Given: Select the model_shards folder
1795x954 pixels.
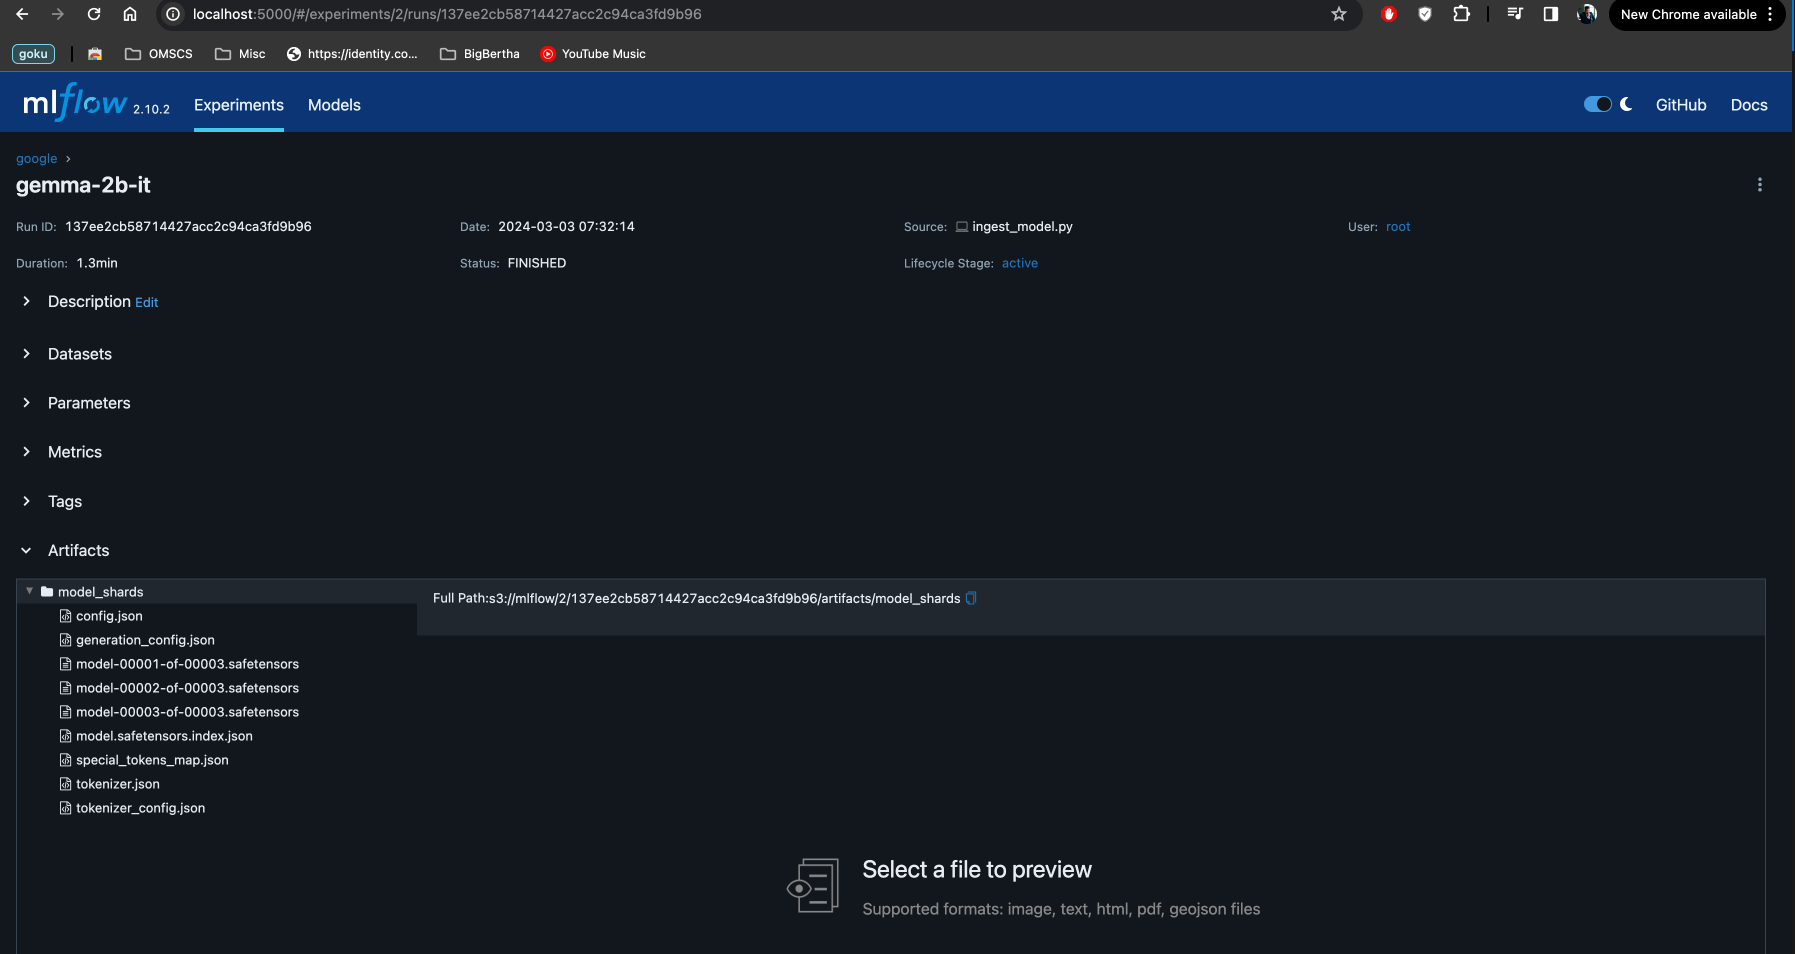Looking at the screenshot, I should click(x=100, y=592).
